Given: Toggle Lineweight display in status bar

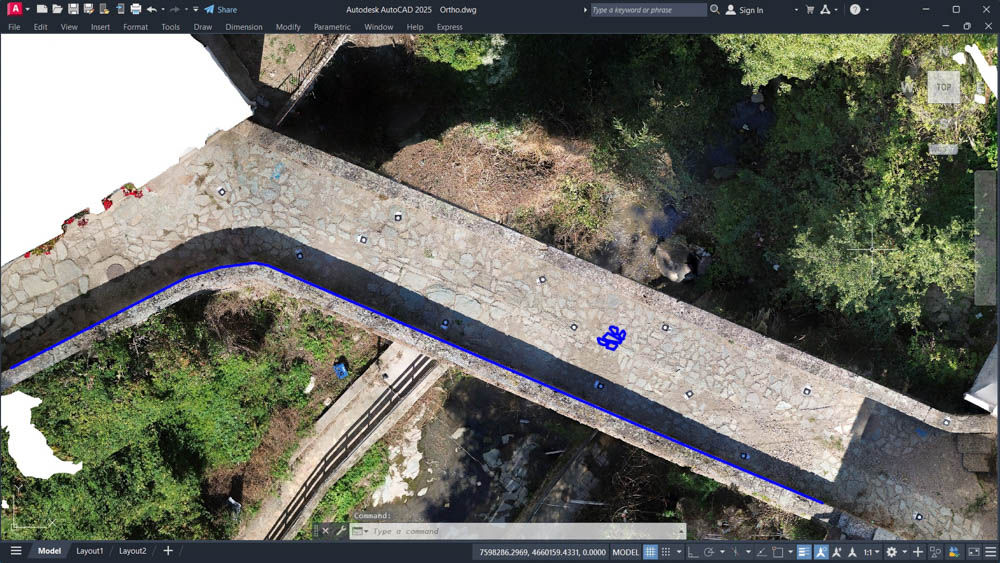Looking at the screenshot, I should (x=804, y=552).
